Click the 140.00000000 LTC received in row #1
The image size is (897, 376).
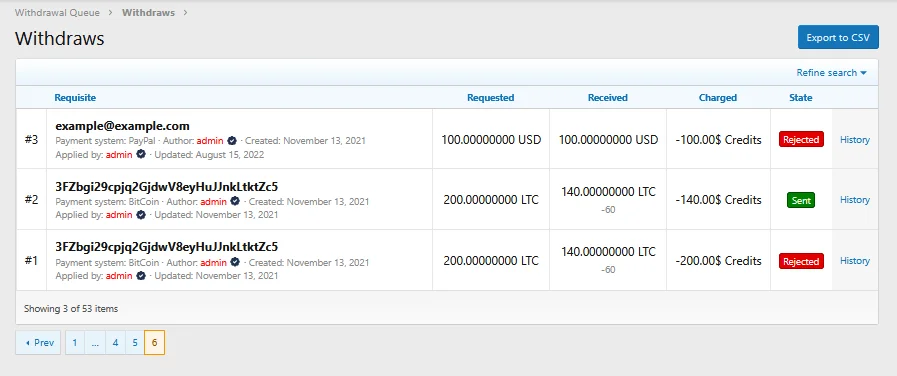(608, 251)
